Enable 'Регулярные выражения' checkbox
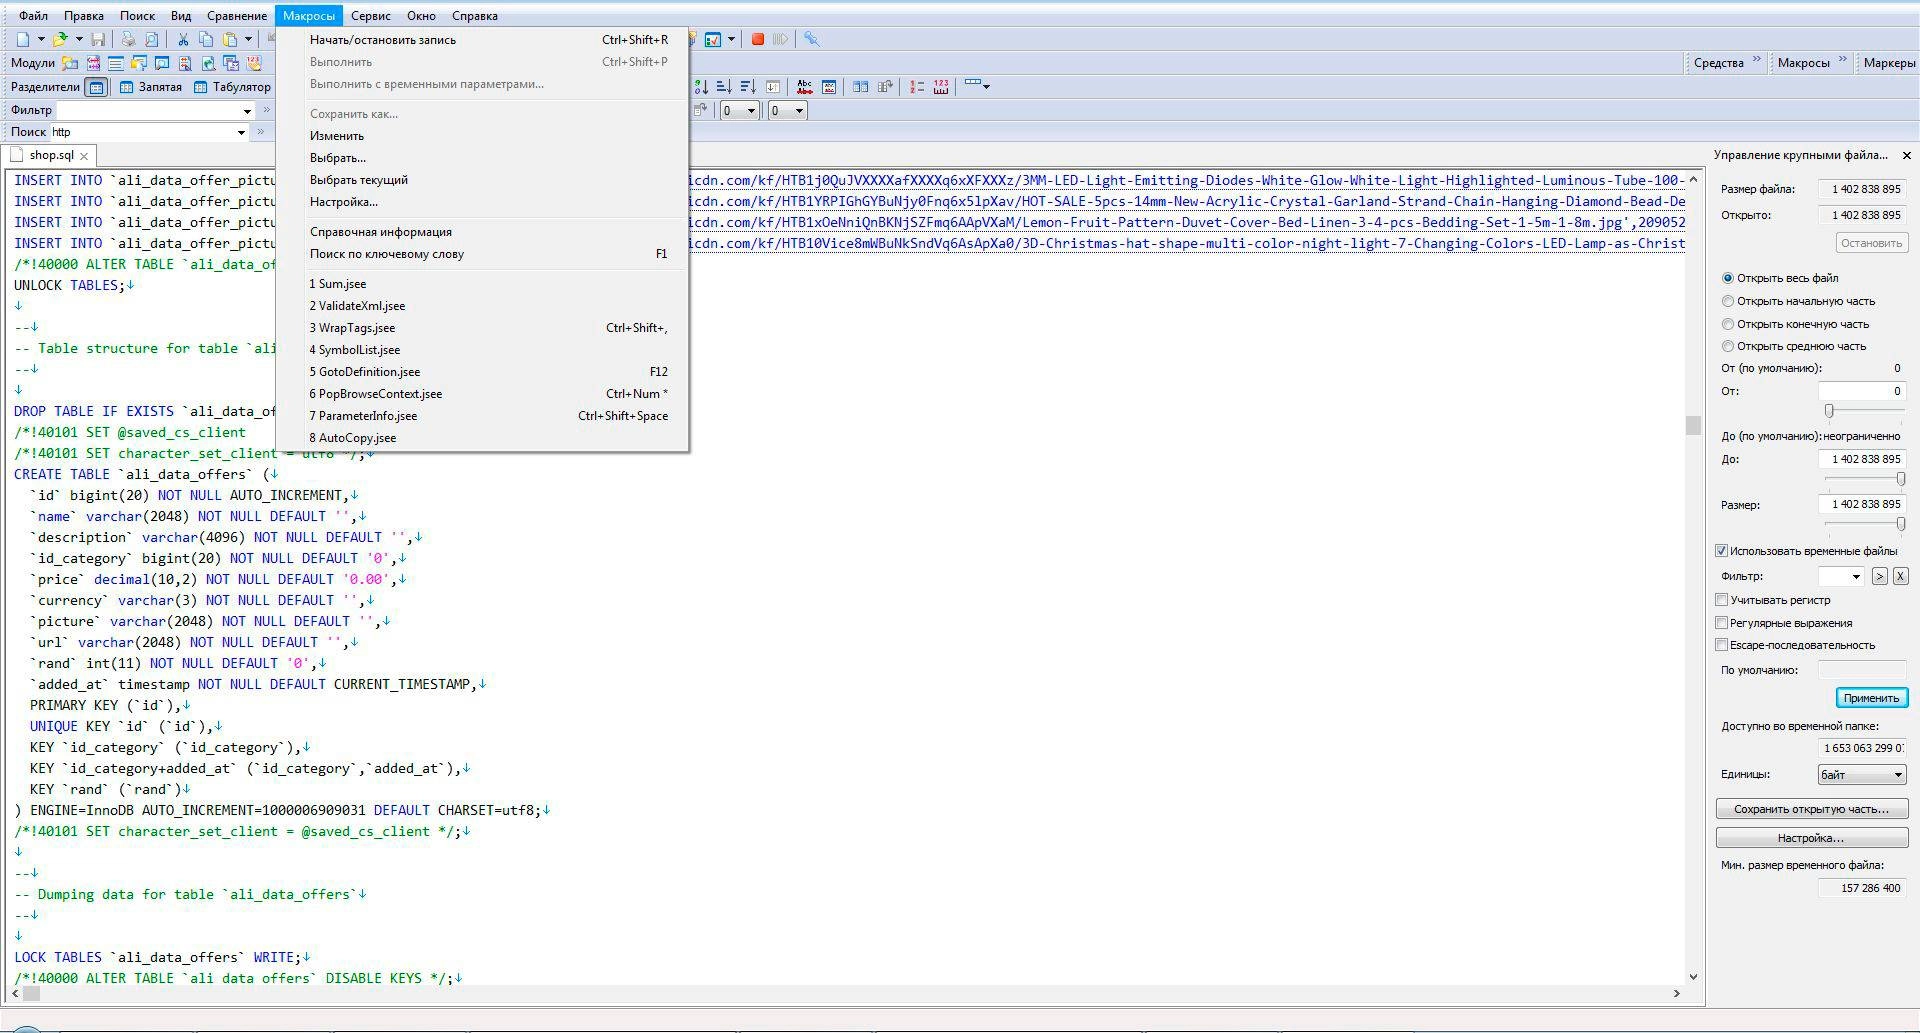 tap(1722, 623)
